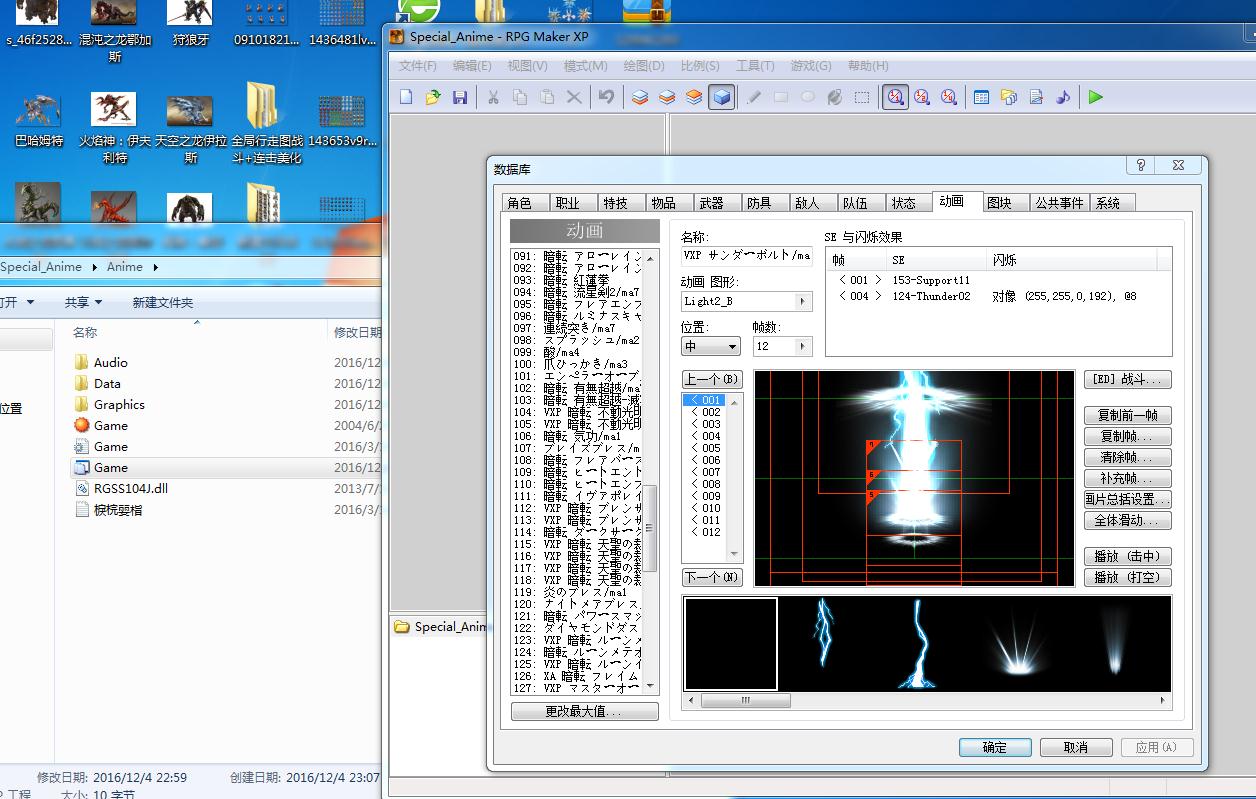Choose the 1:1 zoom scale icon

click(895, 97)
